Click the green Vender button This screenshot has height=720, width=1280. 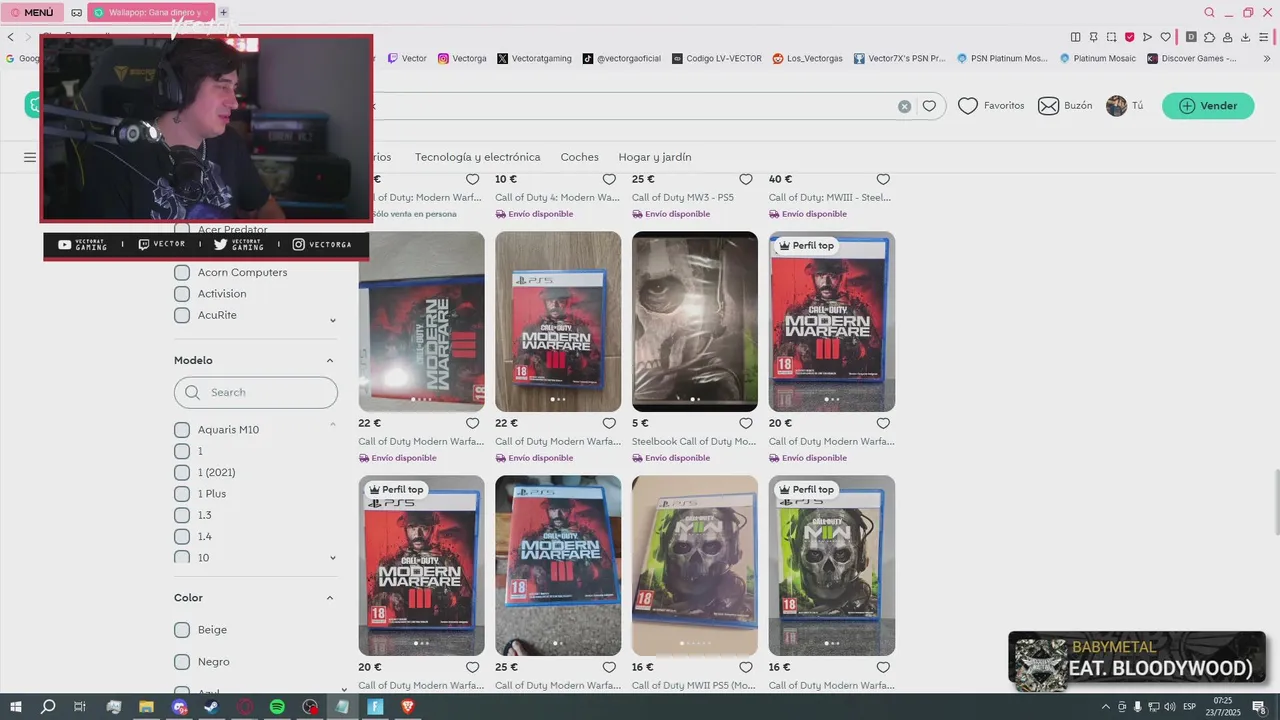click(x=1208, y=106)
